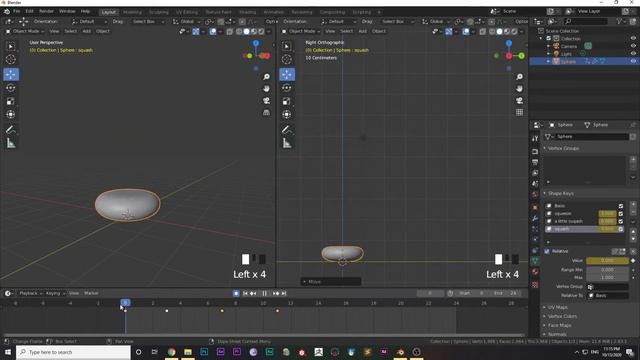Remove shape key with minus button

pyautogui.click(x=633, y=213)
